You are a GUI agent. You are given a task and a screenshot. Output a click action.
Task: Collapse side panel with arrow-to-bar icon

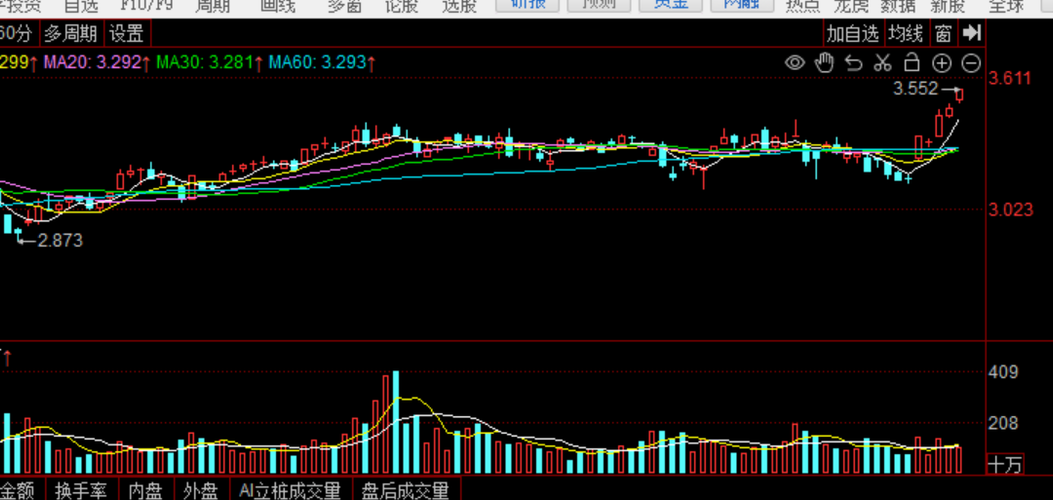point(972,32)
